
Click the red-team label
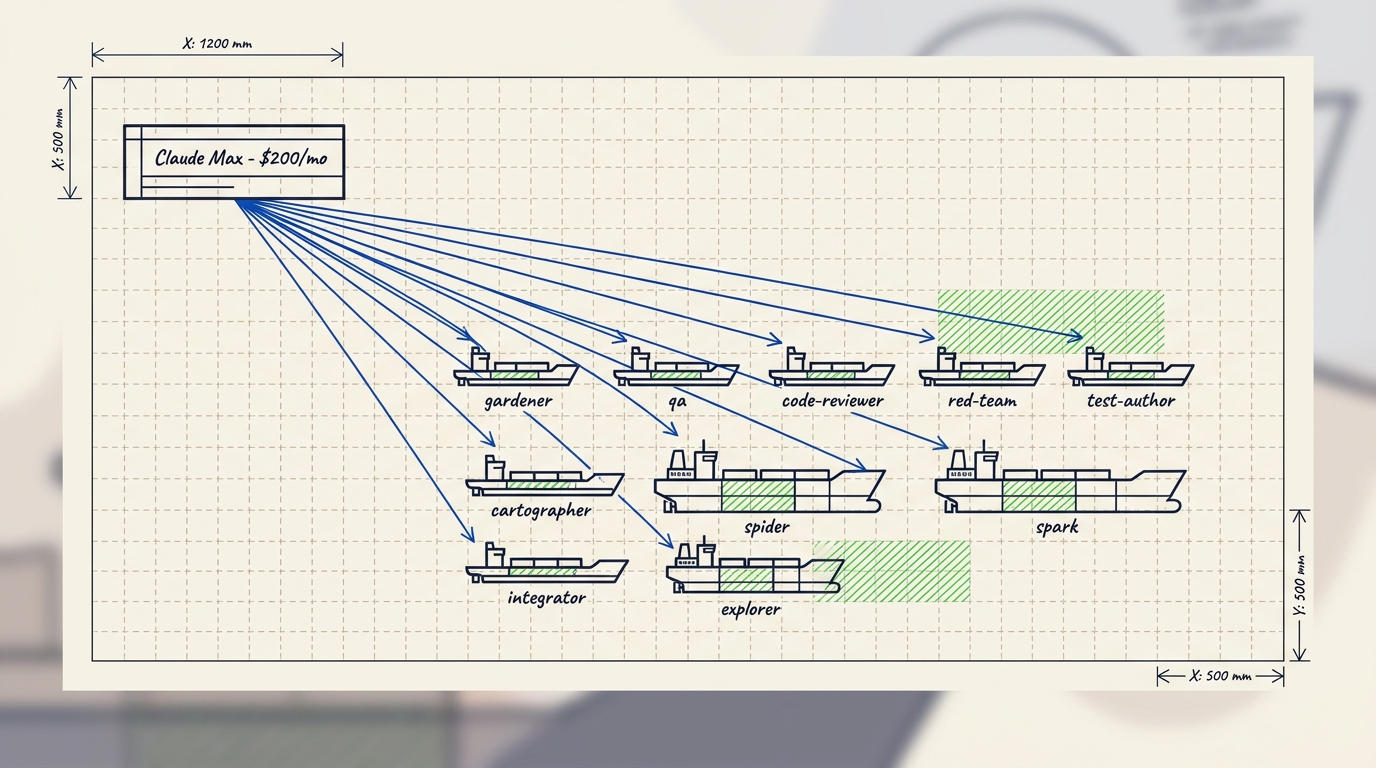tap(982, 401)
